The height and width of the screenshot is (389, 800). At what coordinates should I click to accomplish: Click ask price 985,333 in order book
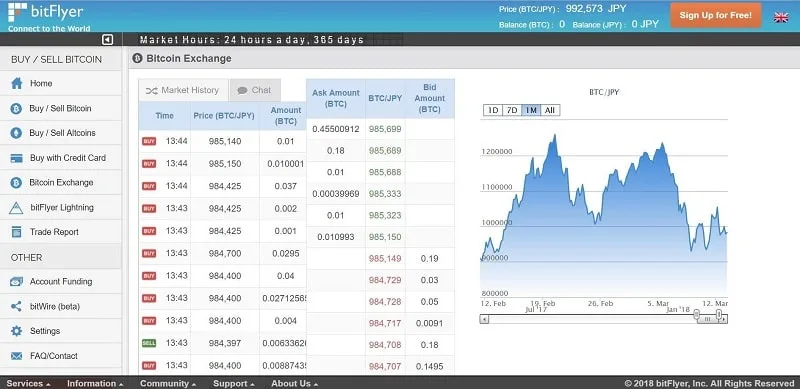coord(385,194)
